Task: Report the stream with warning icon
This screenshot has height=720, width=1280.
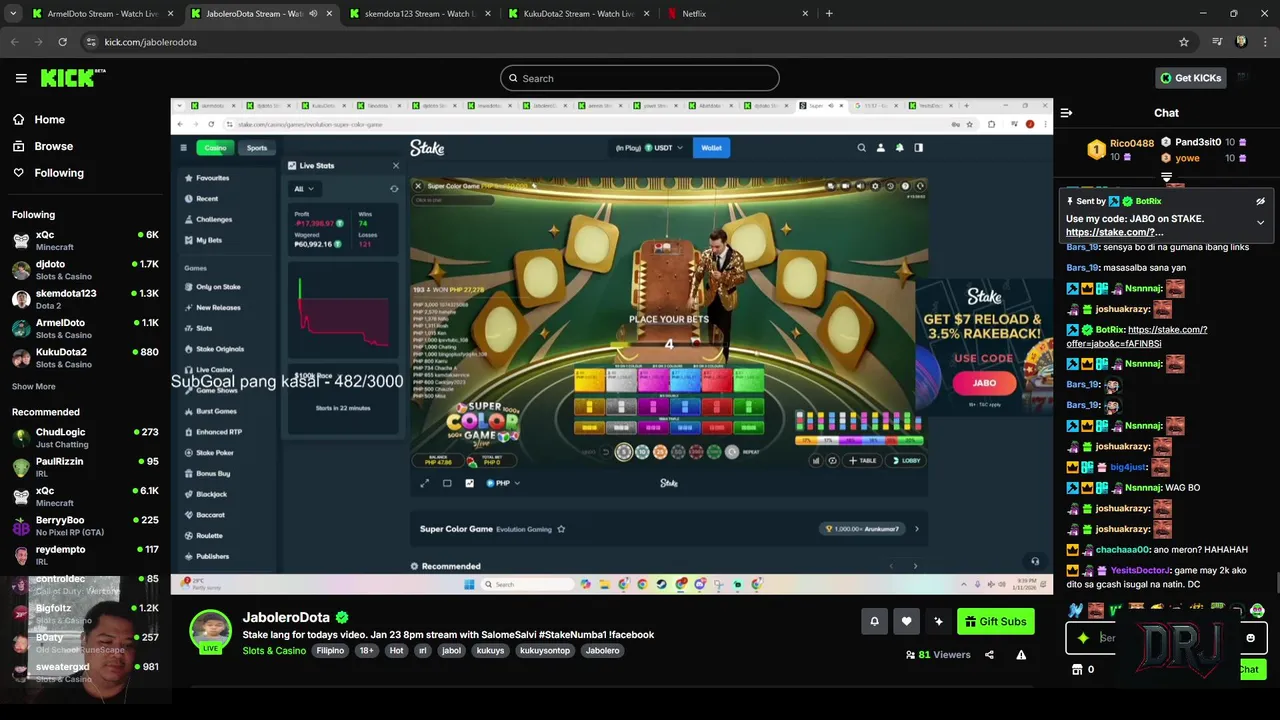Action: 1021,655
